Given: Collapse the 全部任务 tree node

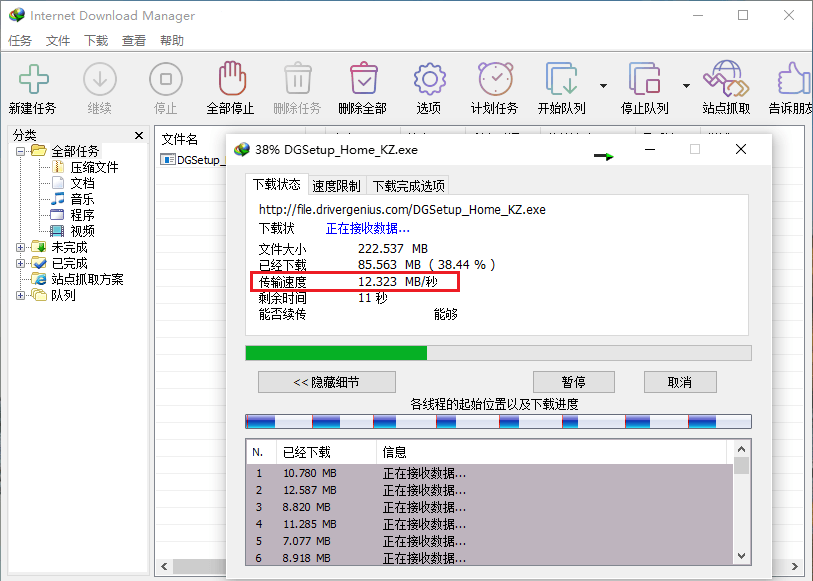Looking at the screenshot, I should click(20, 151).
